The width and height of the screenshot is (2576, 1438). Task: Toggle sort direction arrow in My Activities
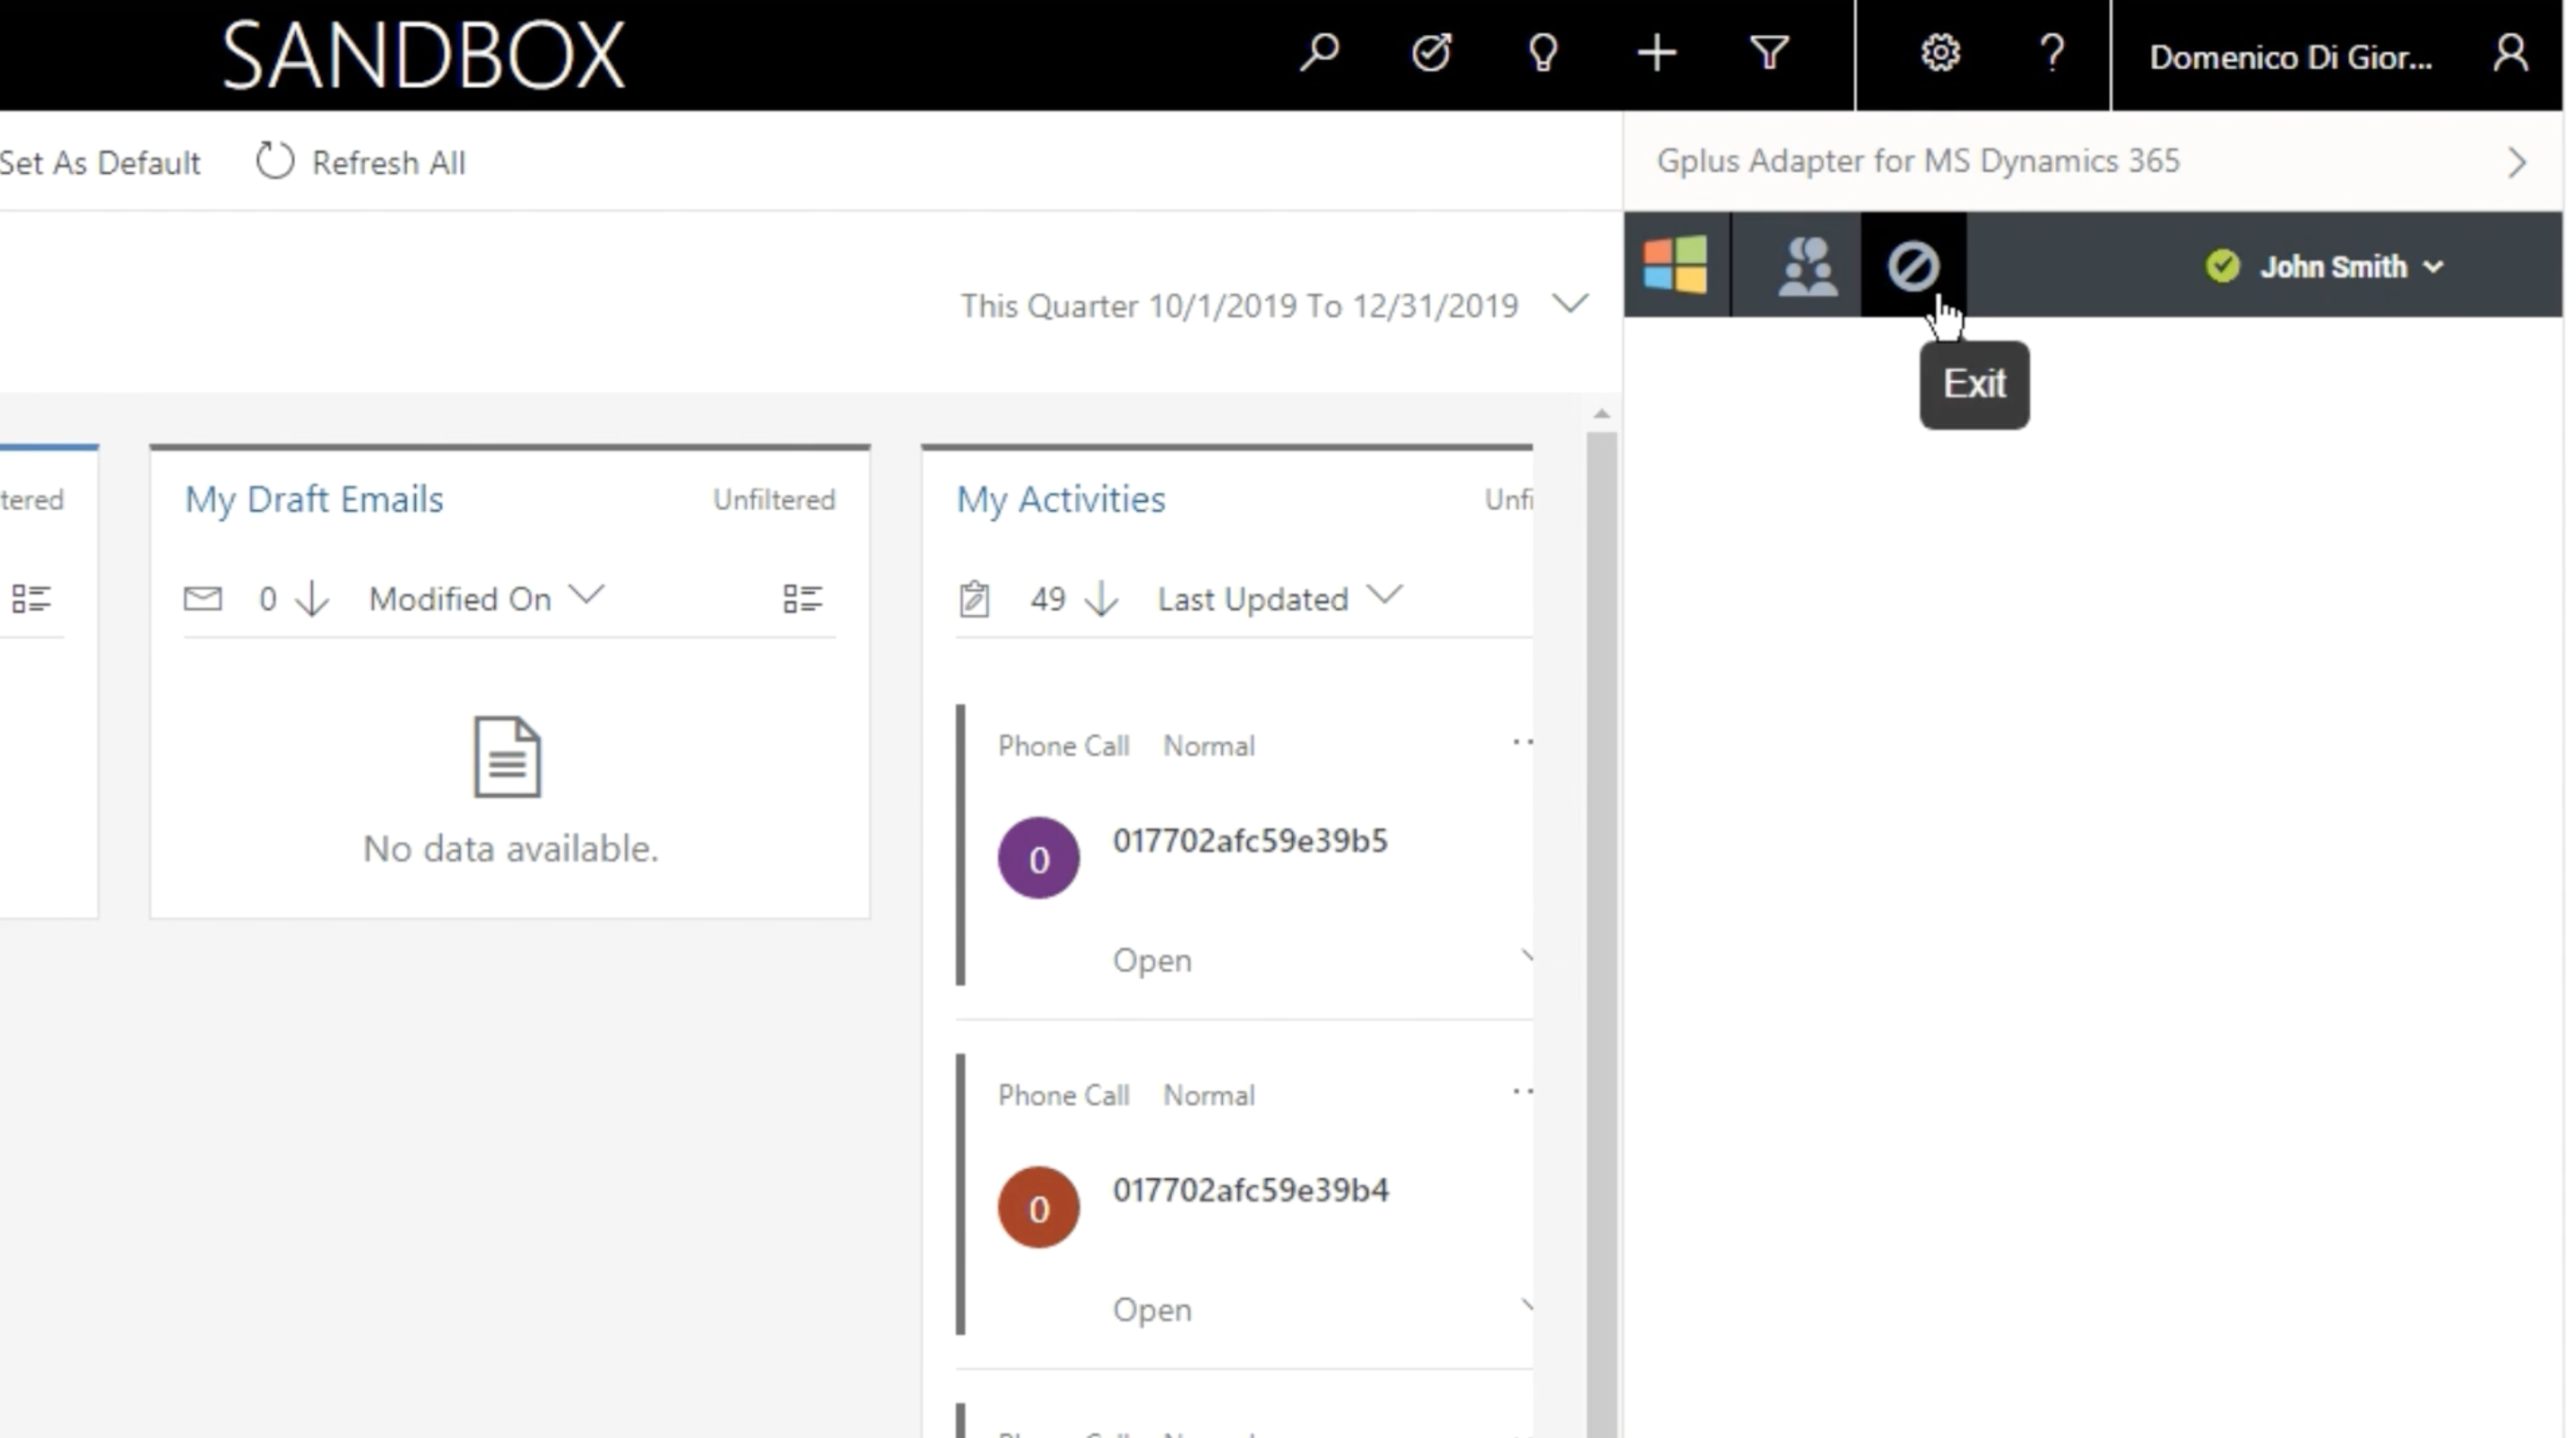(1101, 599)
